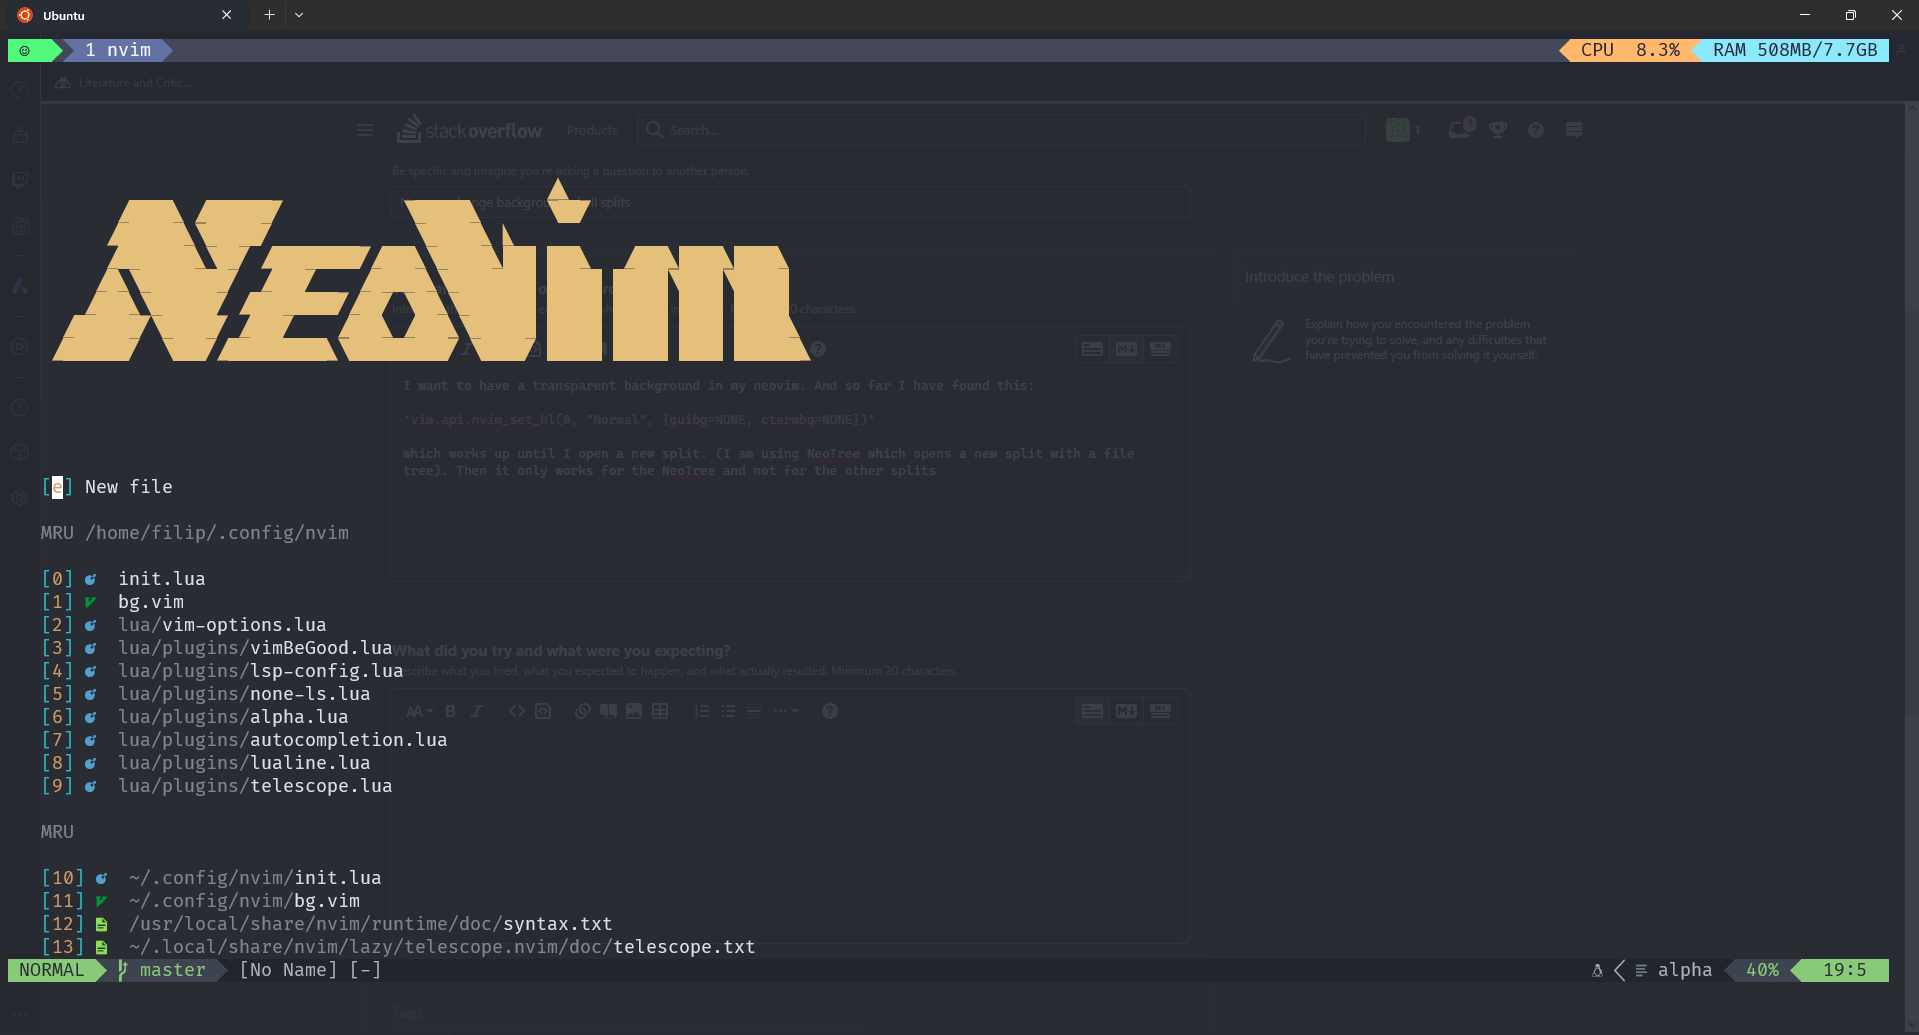
Task: Open lua/plugins/alpha.lua entry
Action: point(195,717)
